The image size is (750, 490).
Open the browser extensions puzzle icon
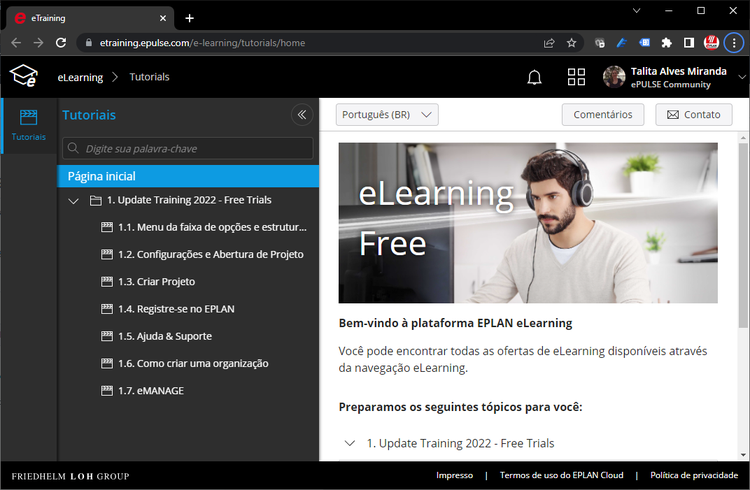click(x=666, y=43)
